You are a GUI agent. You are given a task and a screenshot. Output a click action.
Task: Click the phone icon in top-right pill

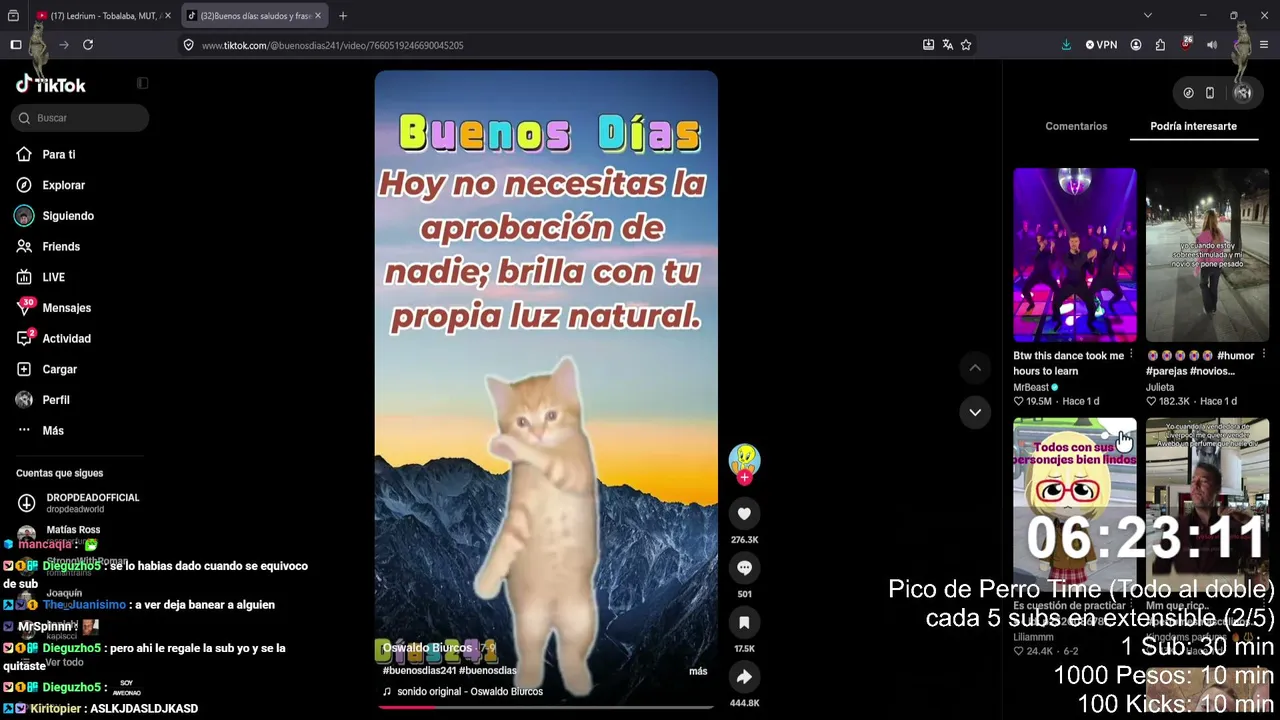pyautogui.click(x=1210, y=93)
